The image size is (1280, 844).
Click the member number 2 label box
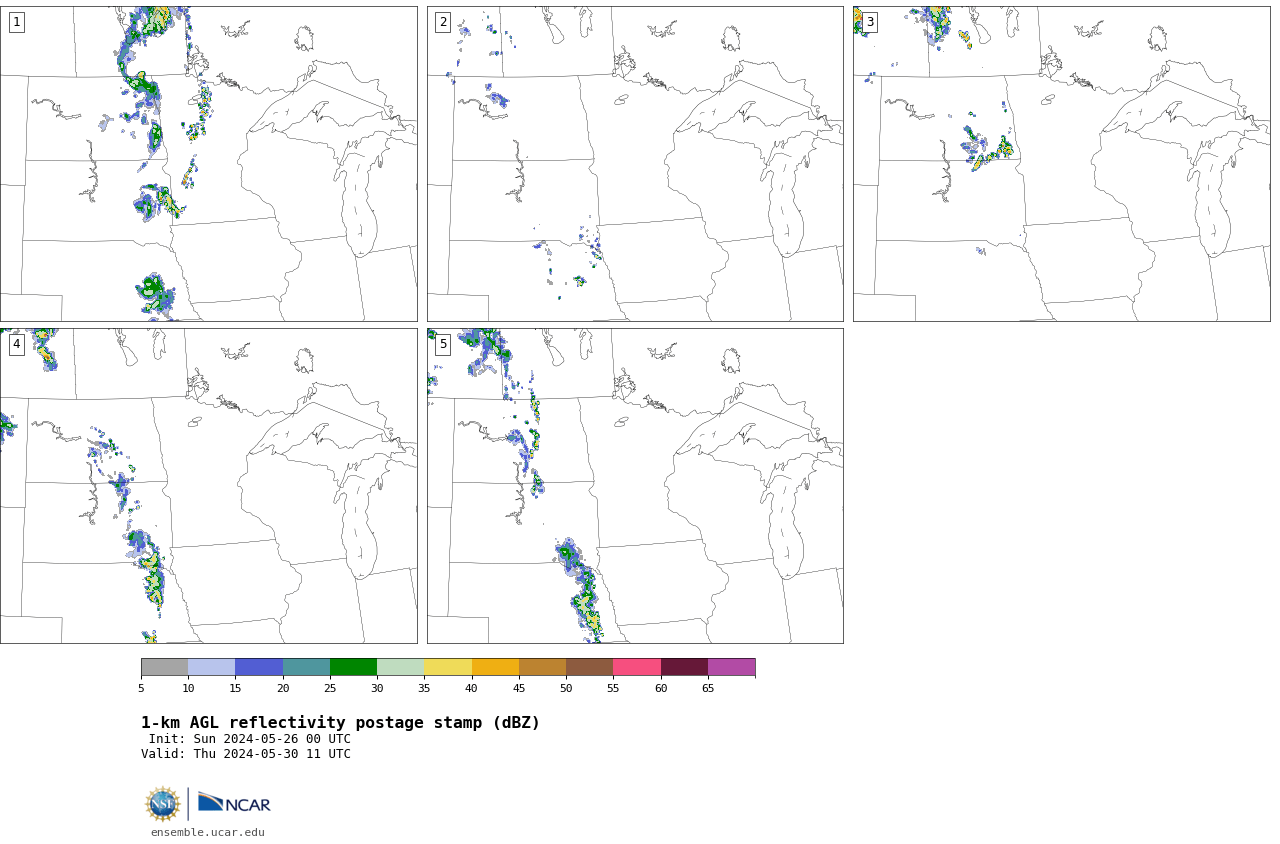tap(443, 22)
